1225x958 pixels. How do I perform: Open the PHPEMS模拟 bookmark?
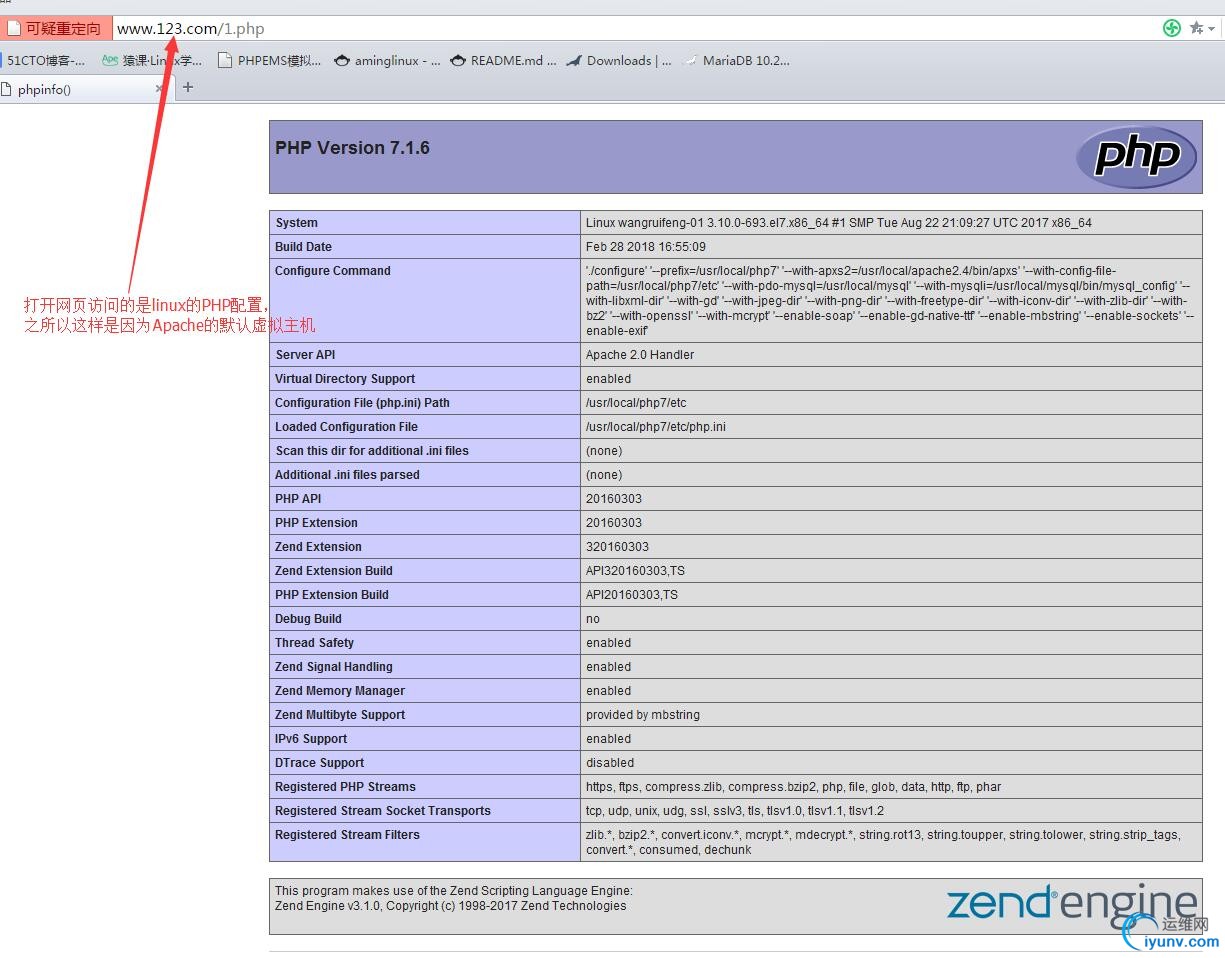coord(269,61)
